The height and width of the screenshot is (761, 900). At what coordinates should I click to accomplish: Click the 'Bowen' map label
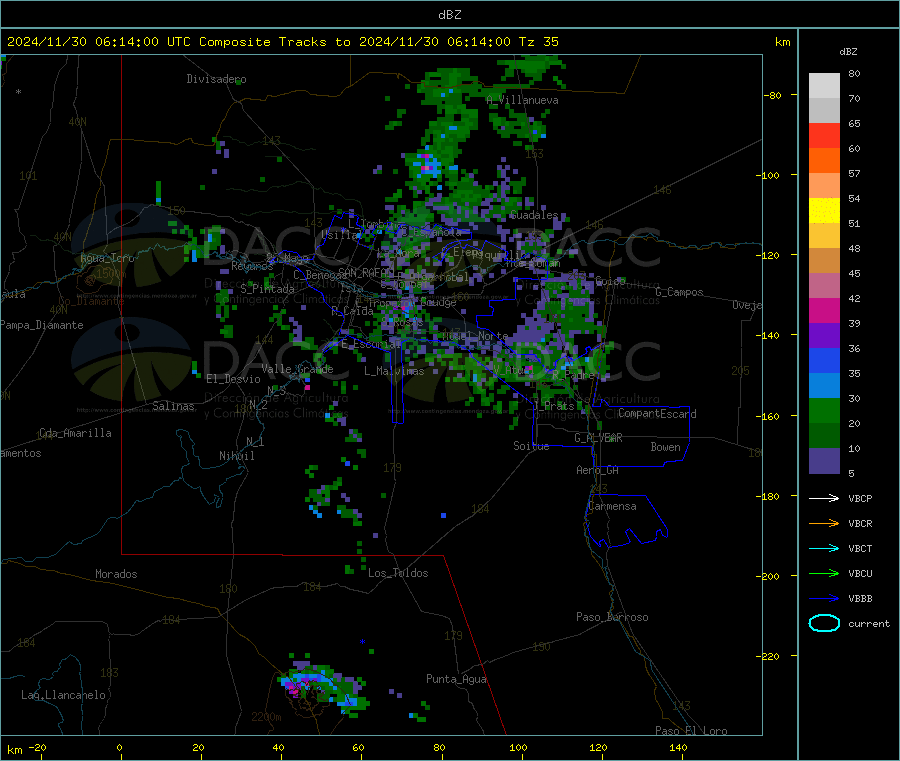(x=665, y=447)
